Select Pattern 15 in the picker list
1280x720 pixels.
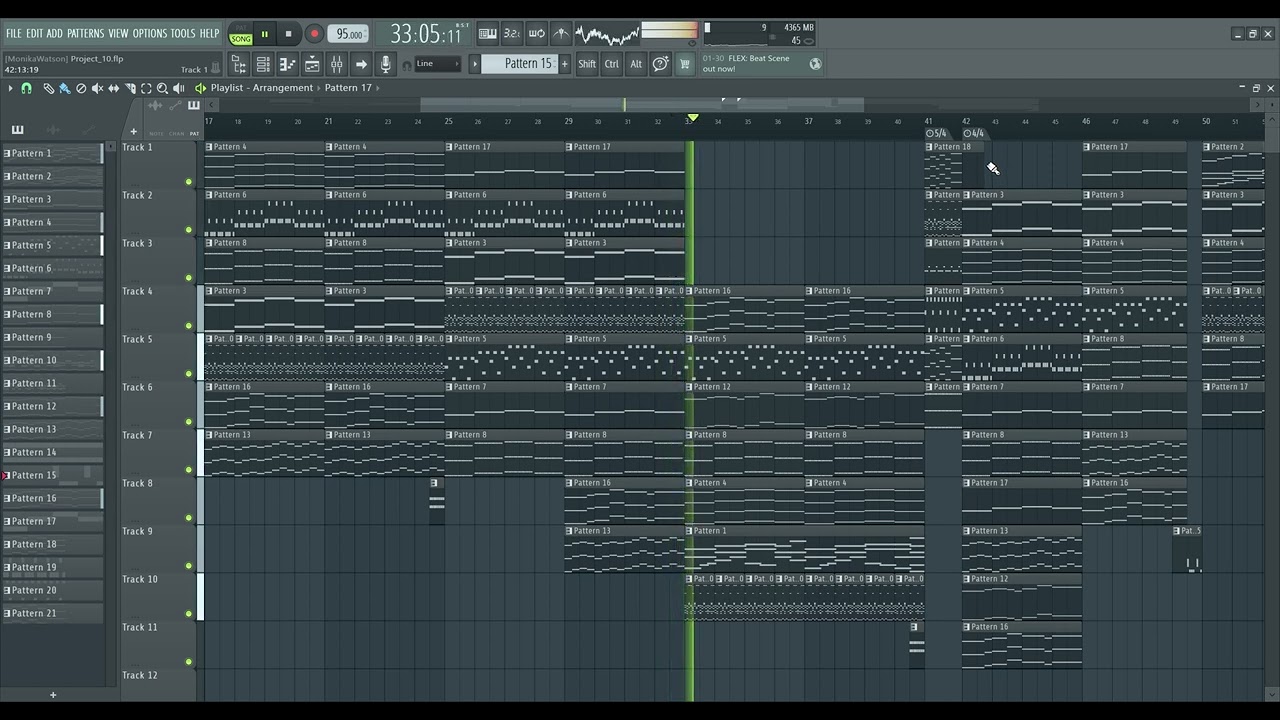[x=53, y=475]
